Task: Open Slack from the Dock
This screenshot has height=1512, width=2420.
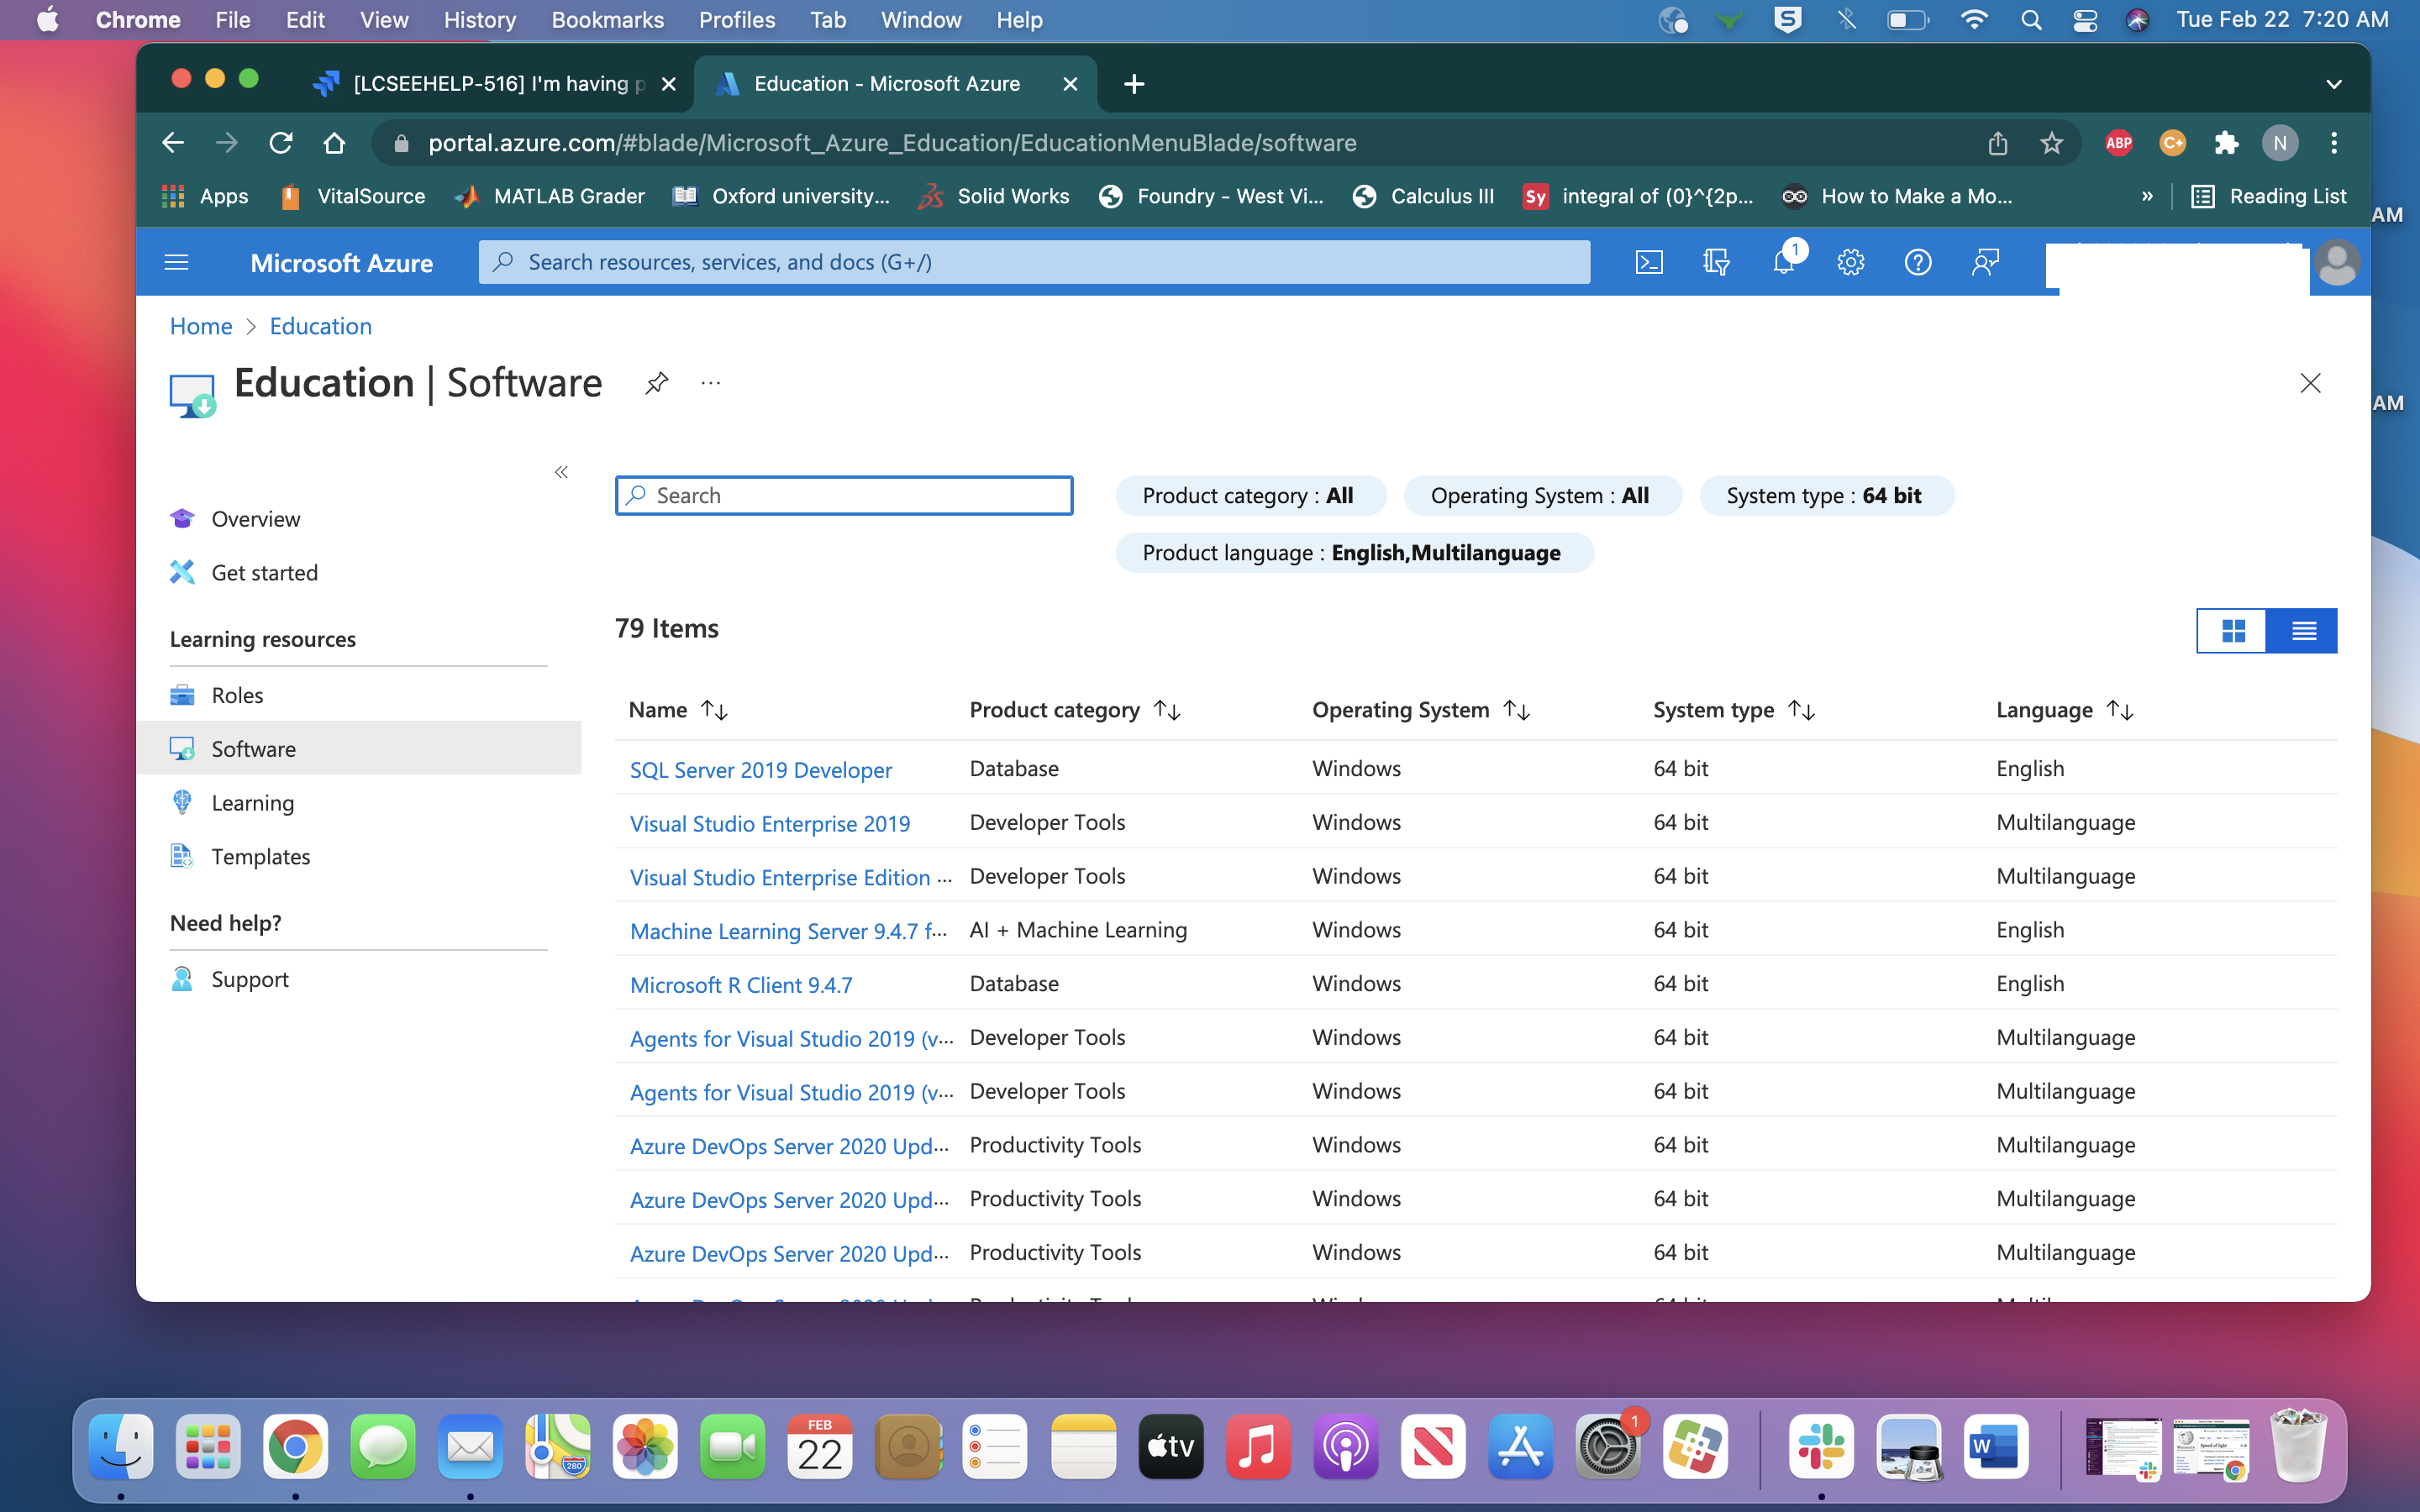Action: pyautogui.click(x=1820, y=1447)
